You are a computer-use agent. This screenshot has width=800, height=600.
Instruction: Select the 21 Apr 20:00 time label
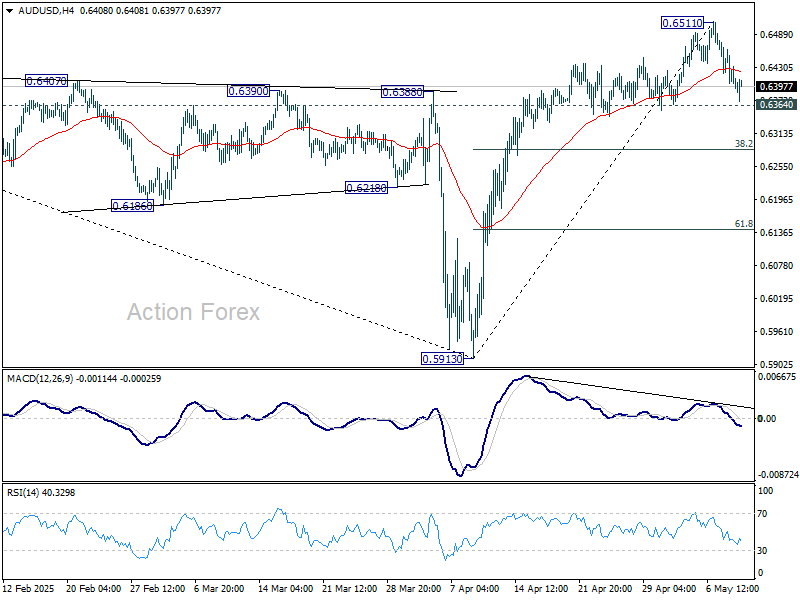click(606, 588)
